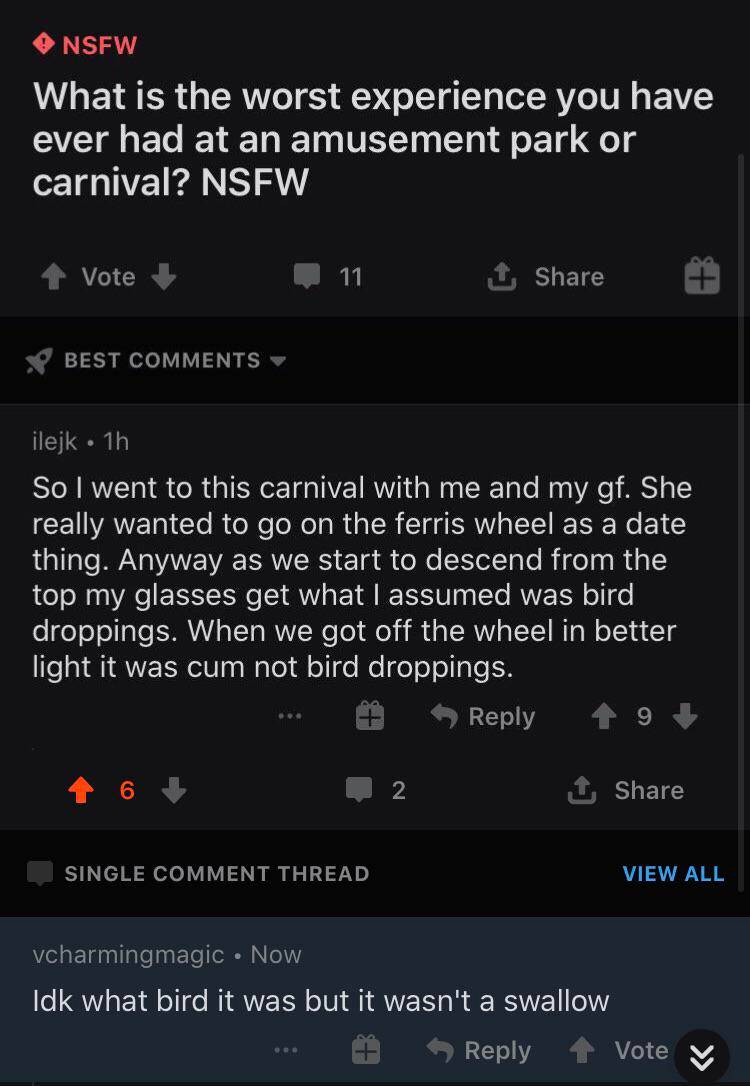Share the amusement park post
750x1086 pixels.
[545, 276]
